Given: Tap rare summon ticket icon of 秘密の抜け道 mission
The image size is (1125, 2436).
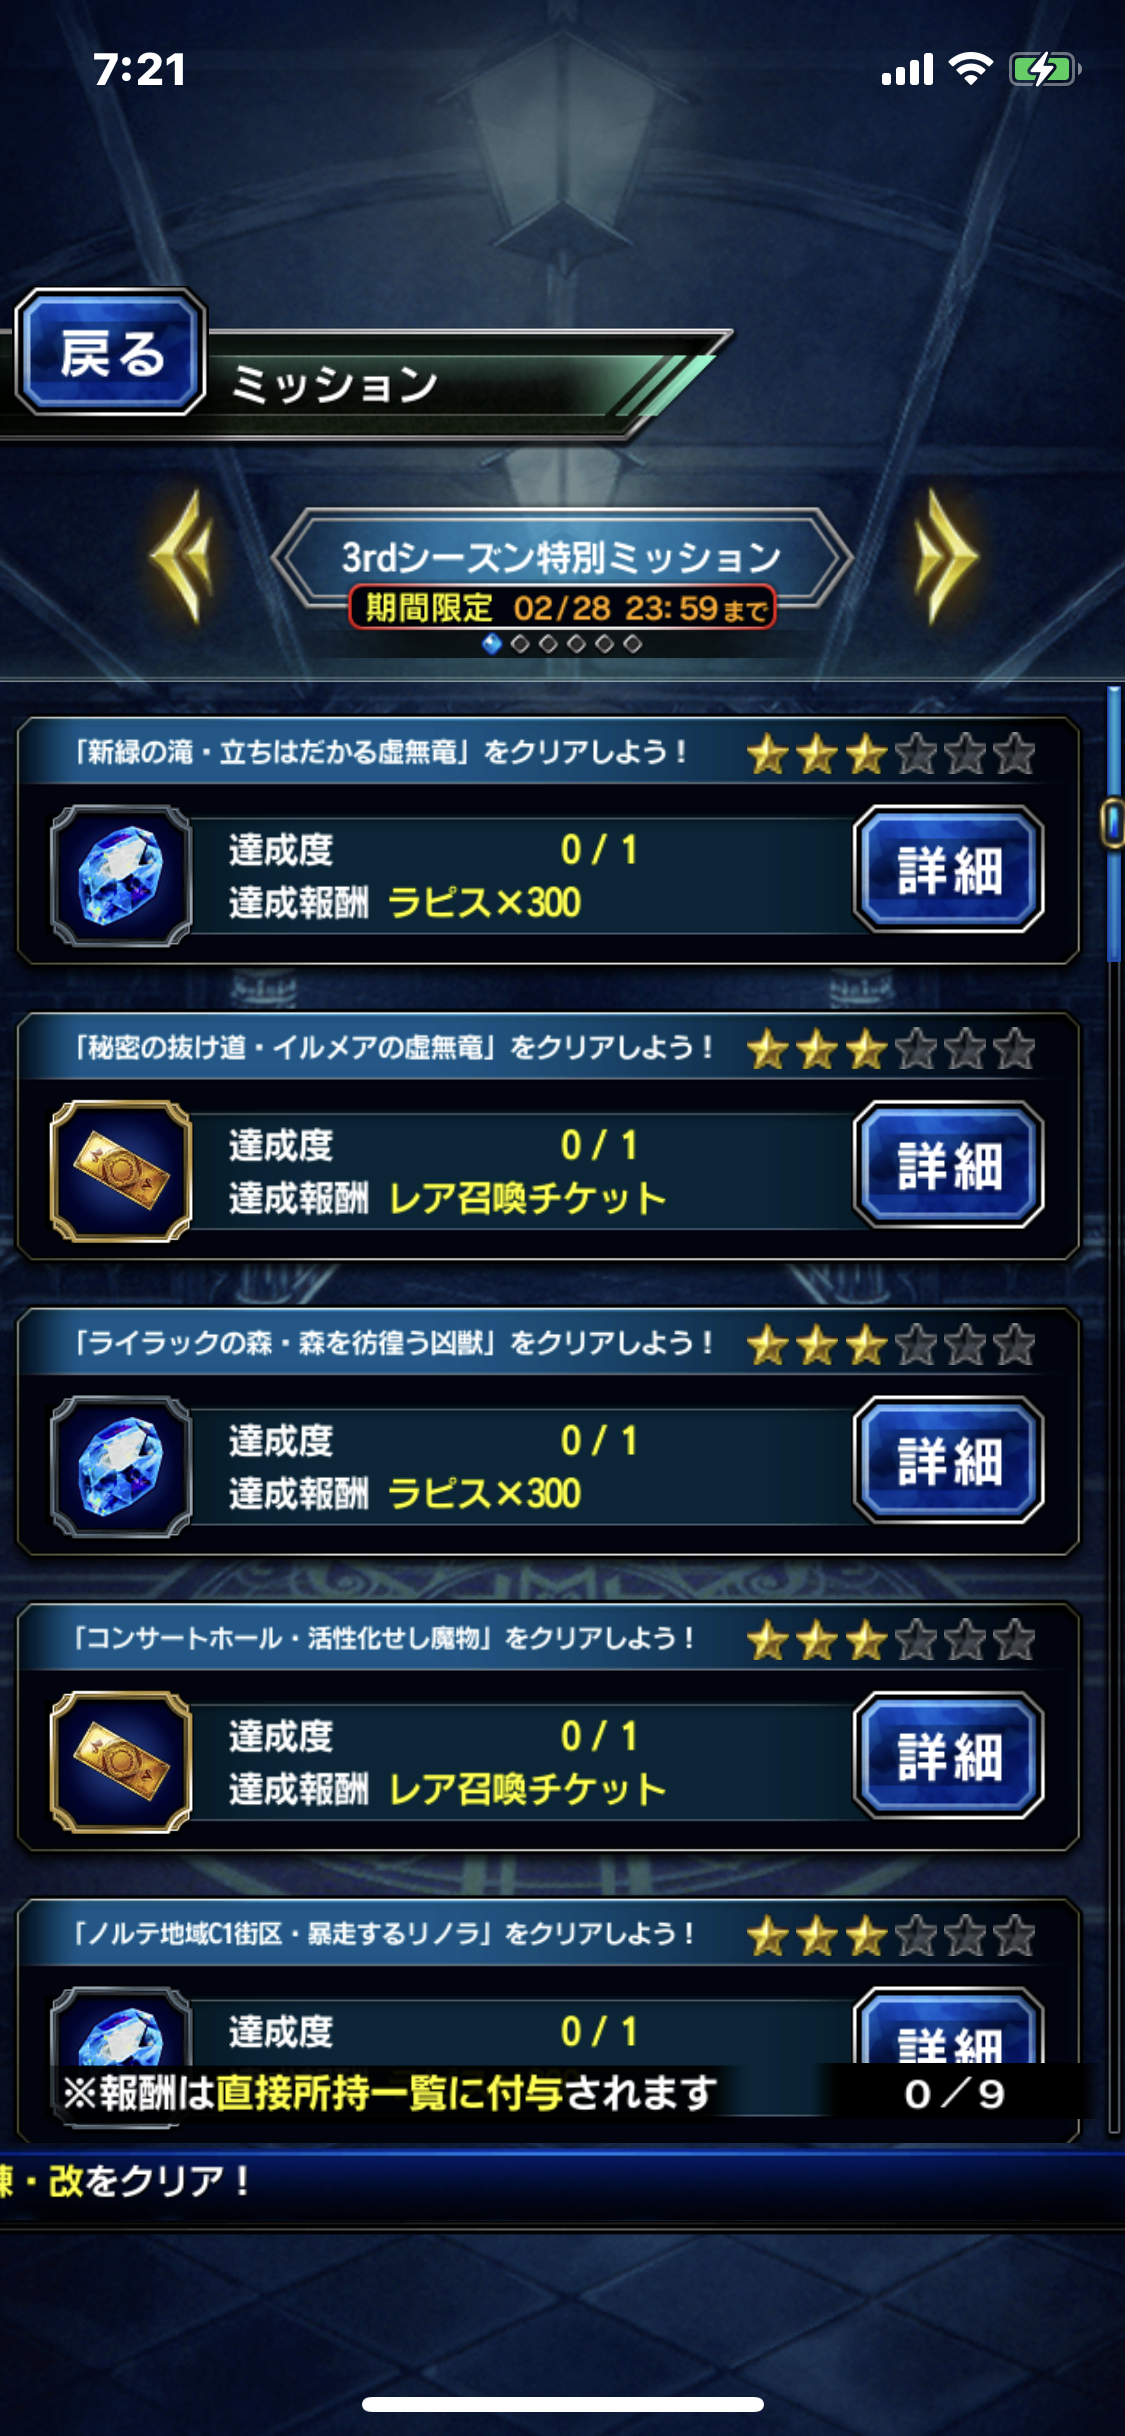Looking at the screenshot, I should (x=121, y=1171).
